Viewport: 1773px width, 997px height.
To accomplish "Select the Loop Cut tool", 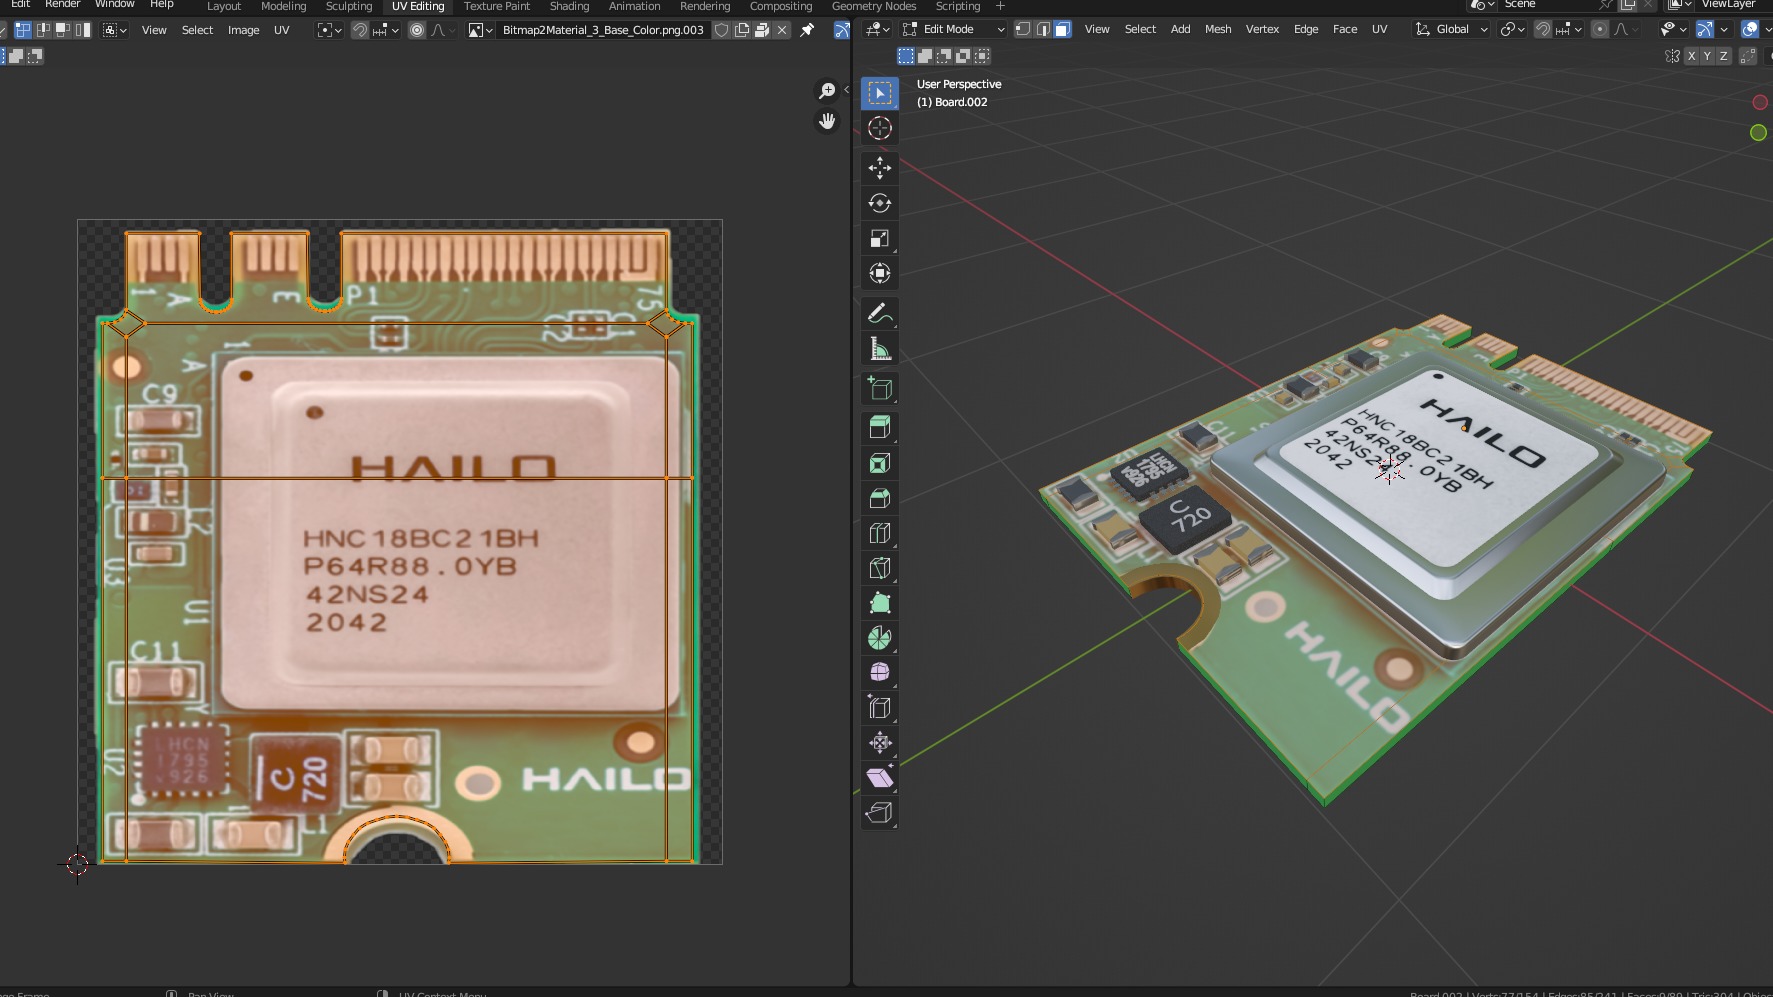I will (880, 533).
